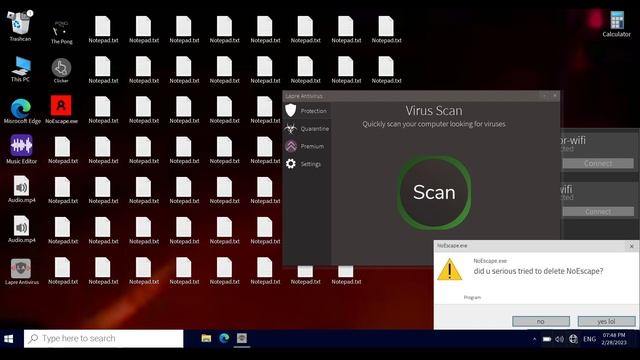Select Notepad.txt right of Music Editor

click(x=62, y=150)
